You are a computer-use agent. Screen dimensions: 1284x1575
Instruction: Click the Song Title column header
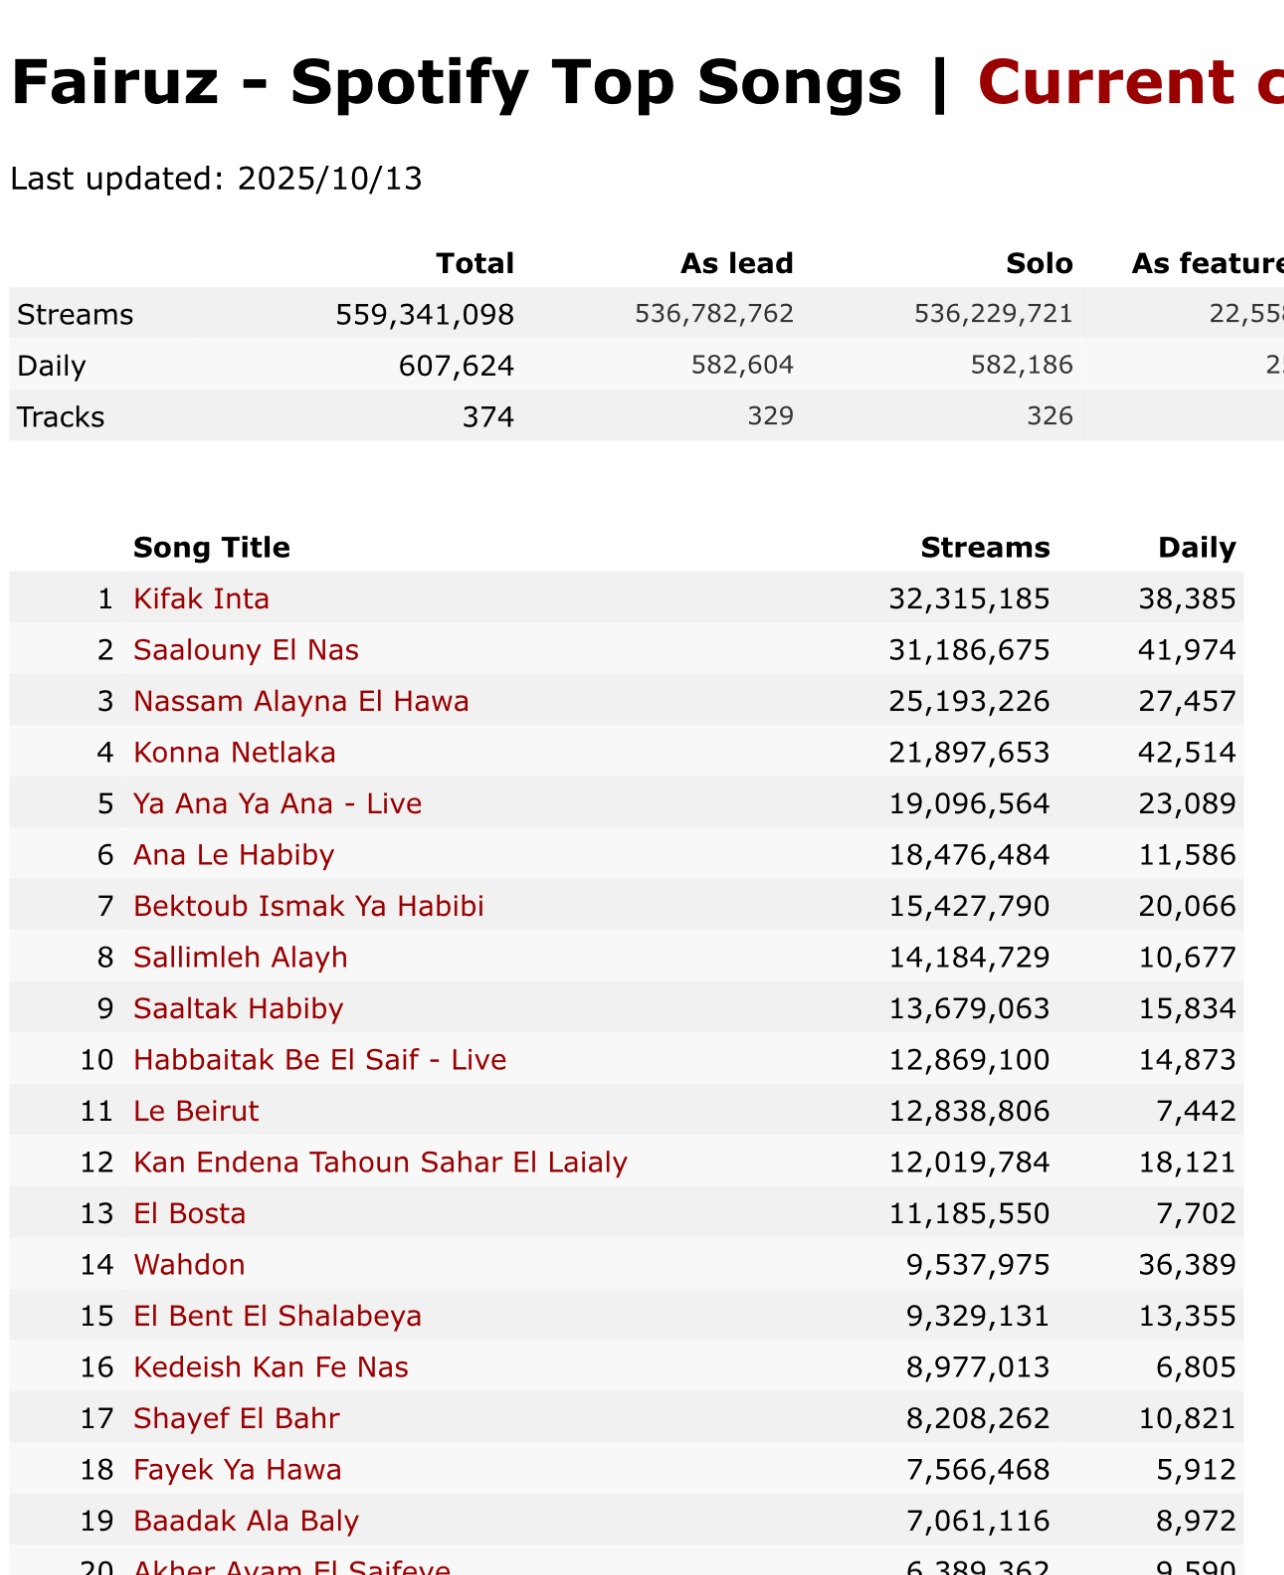[211, 547]
